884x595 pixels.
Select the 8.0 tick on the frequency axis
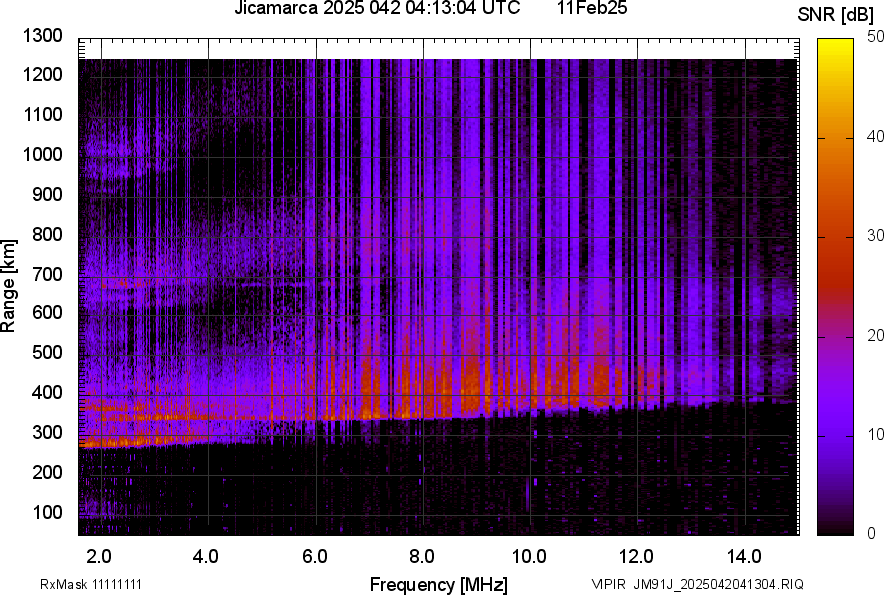click(422, 556)
